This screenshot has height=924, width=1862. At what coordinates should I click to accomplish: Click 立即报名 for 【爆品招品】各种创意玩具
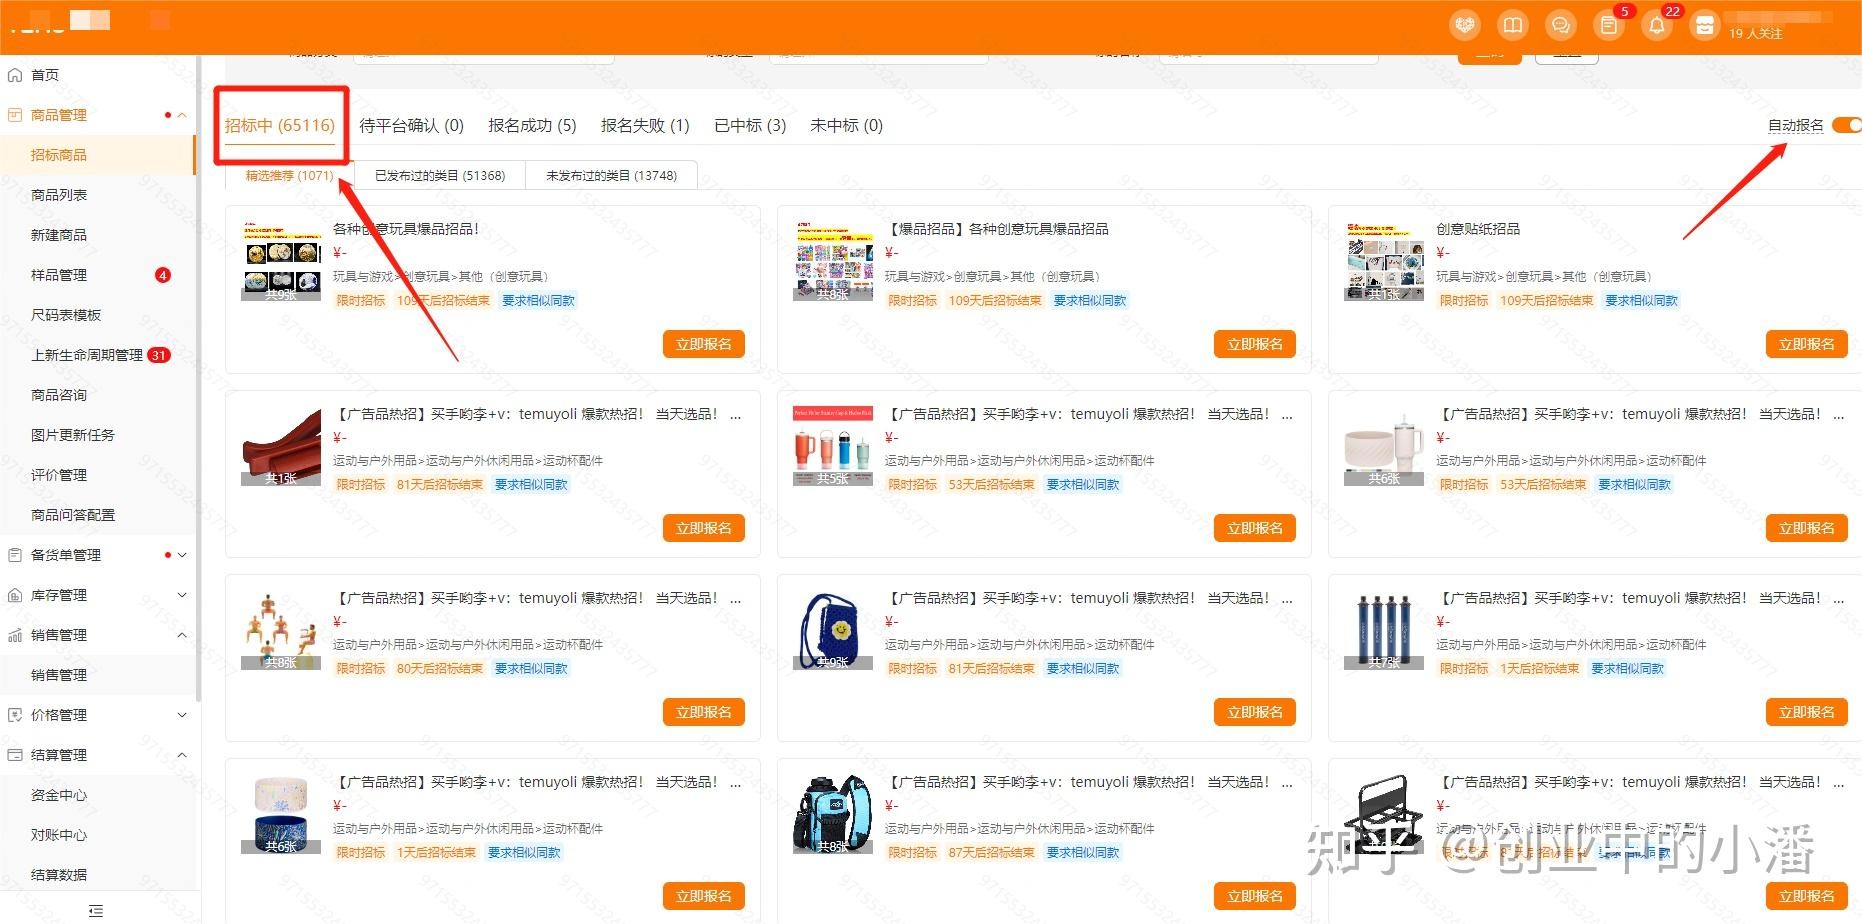1255,344
